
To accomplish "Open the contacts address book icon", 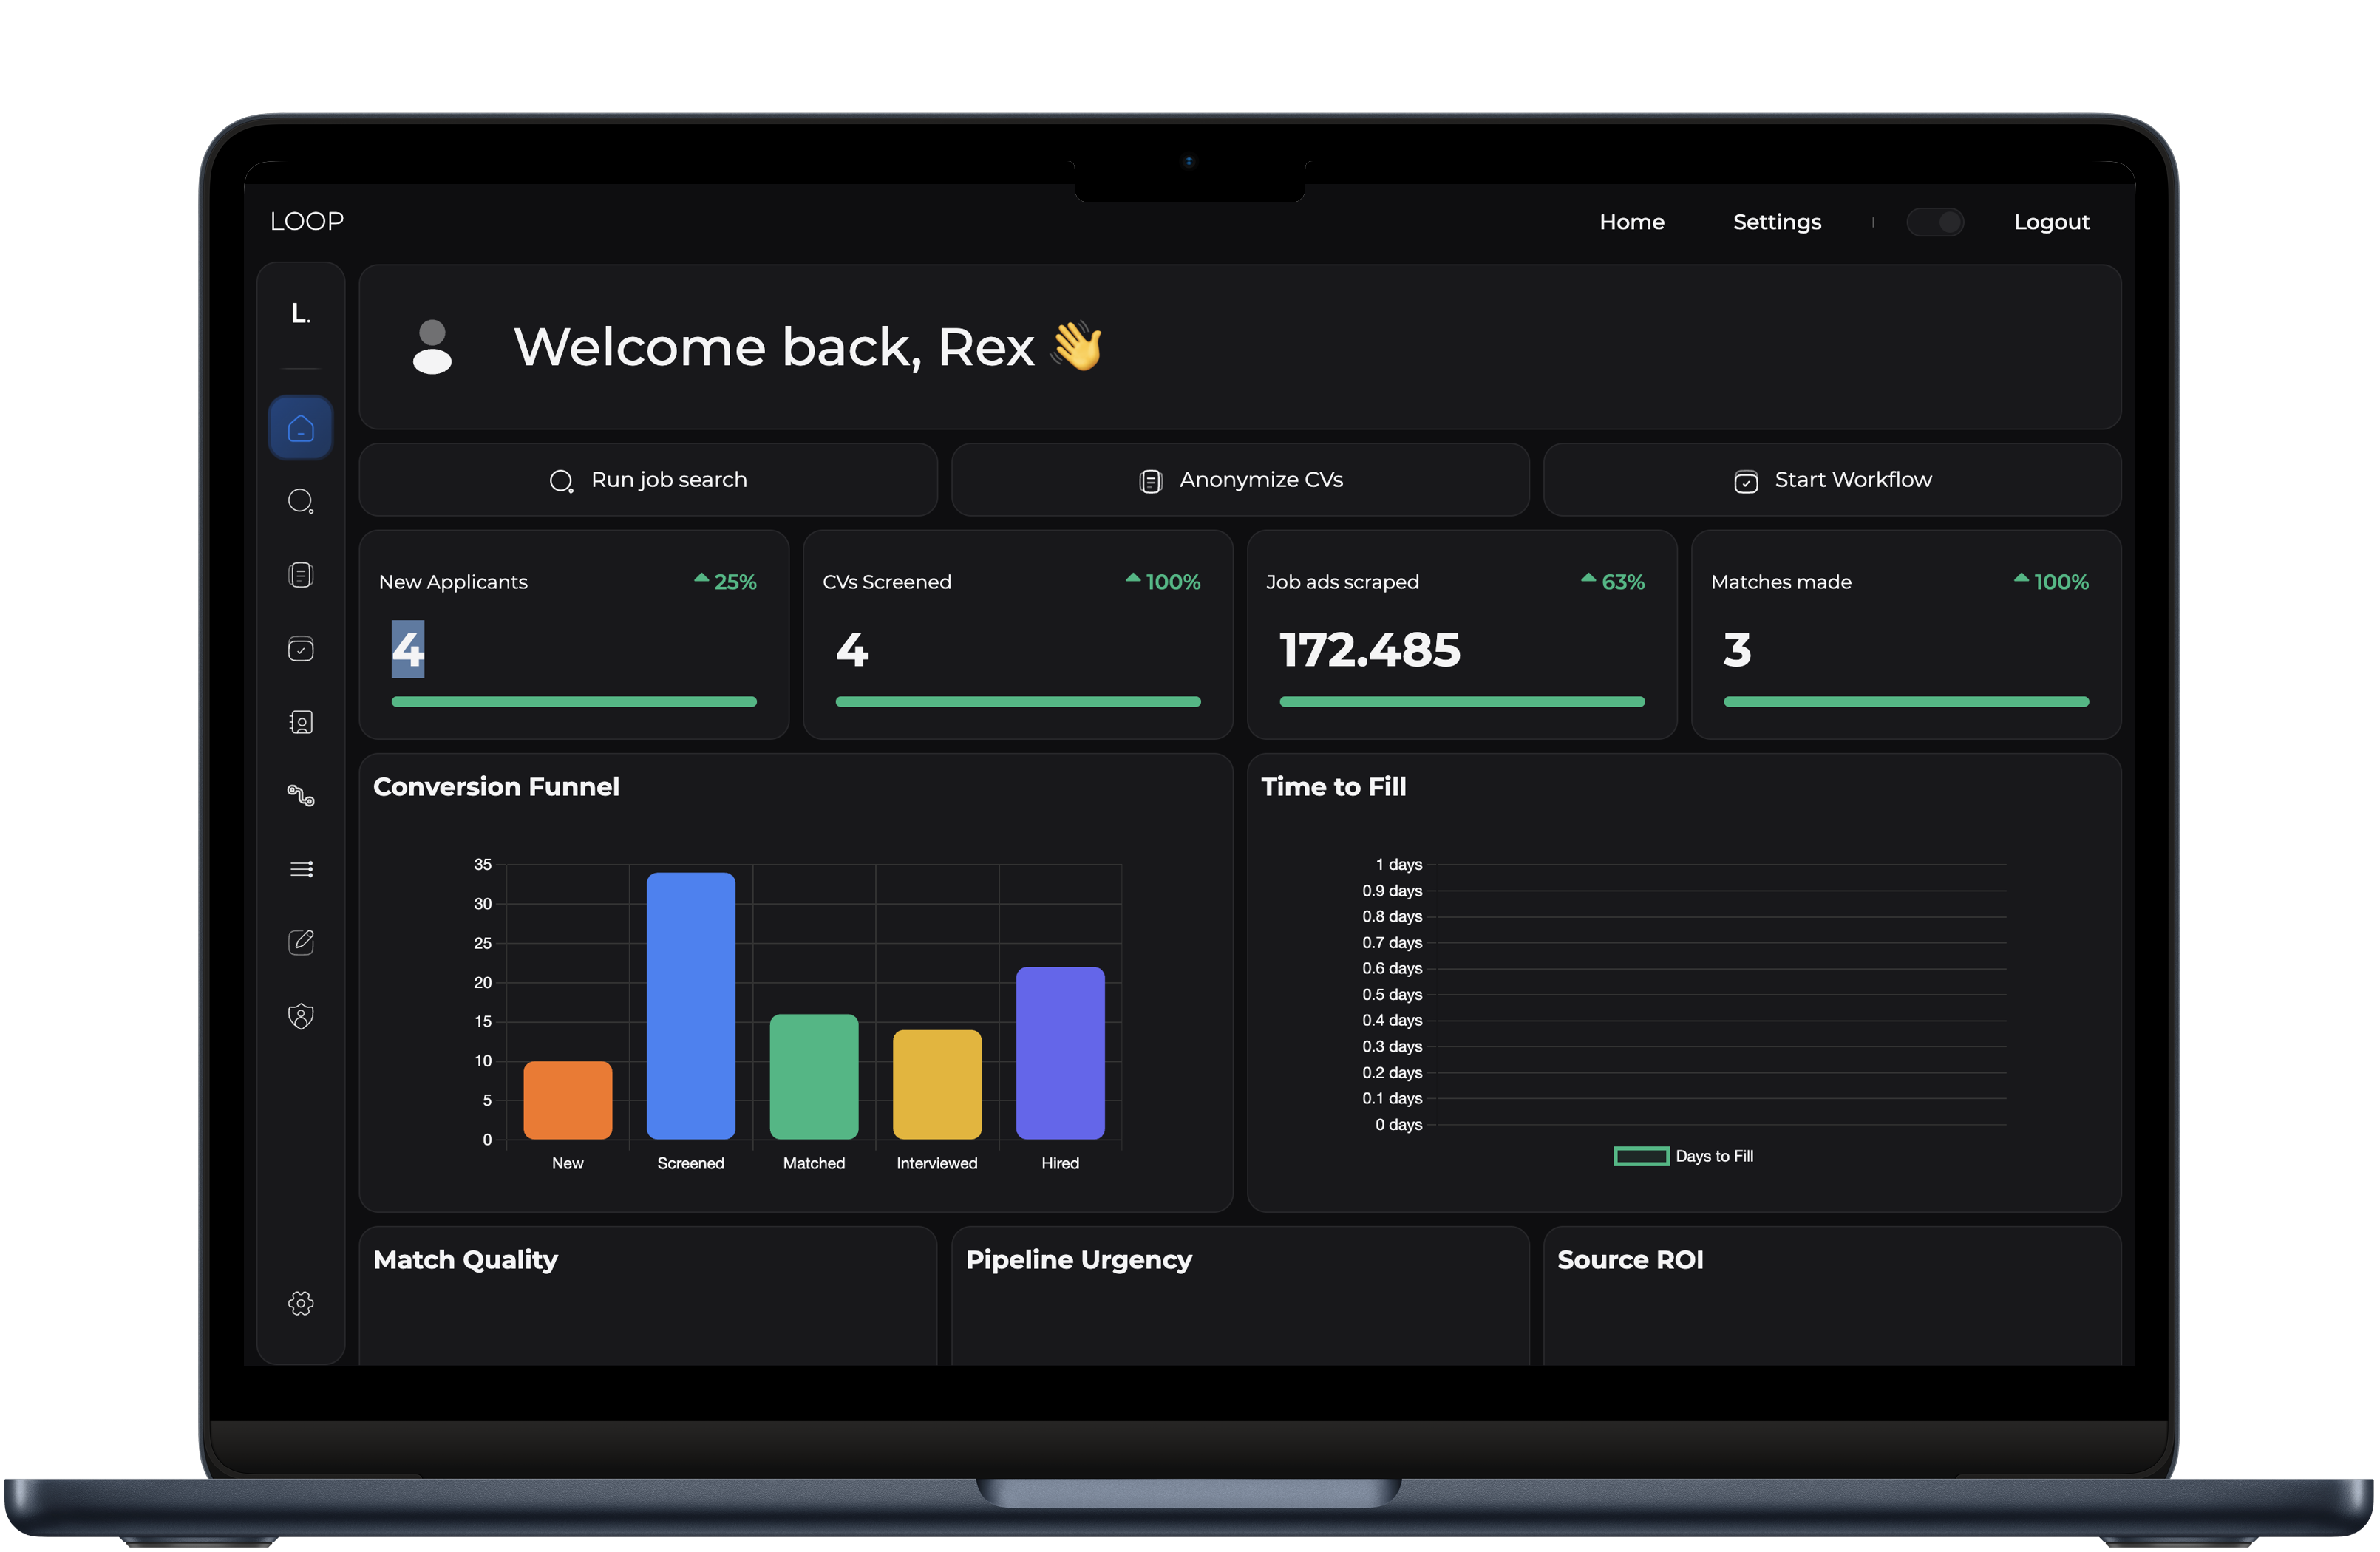I will (x=301, y=722).
